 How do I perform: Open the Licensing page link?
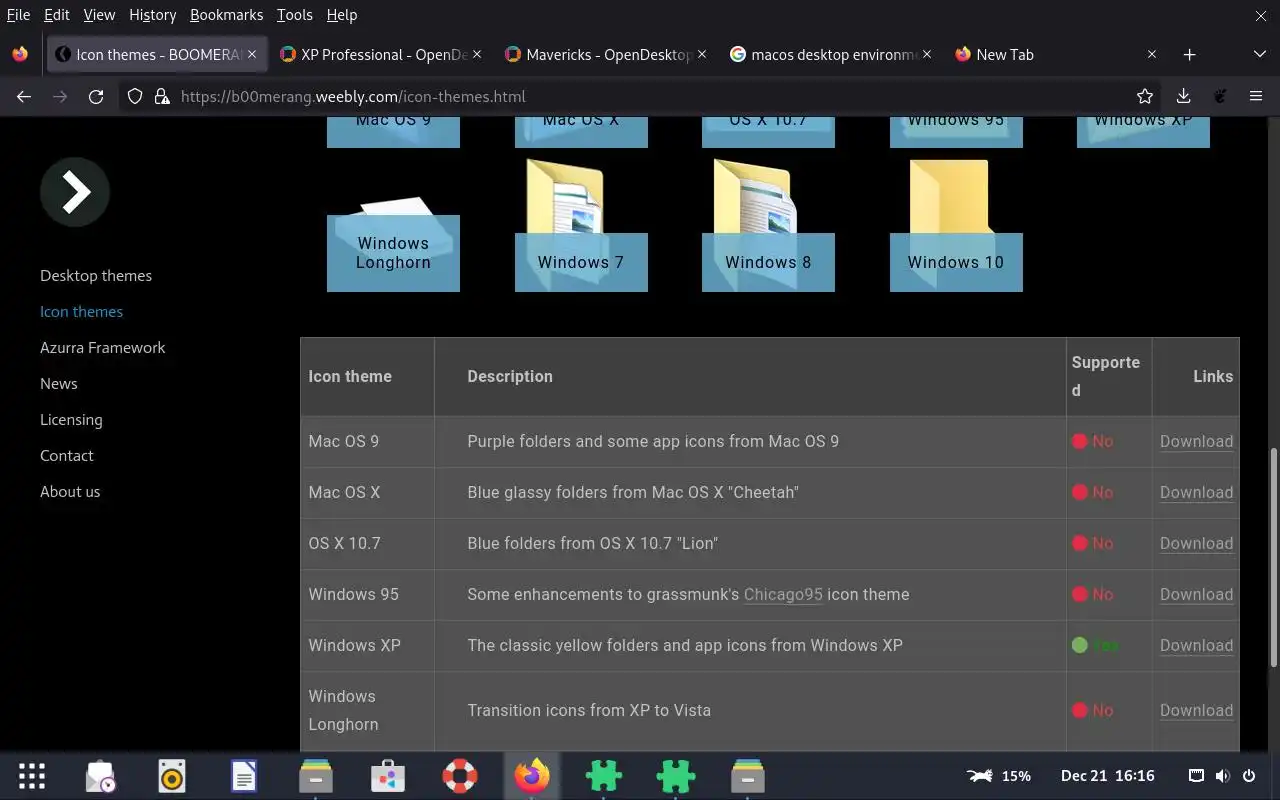tap(71, 419)
